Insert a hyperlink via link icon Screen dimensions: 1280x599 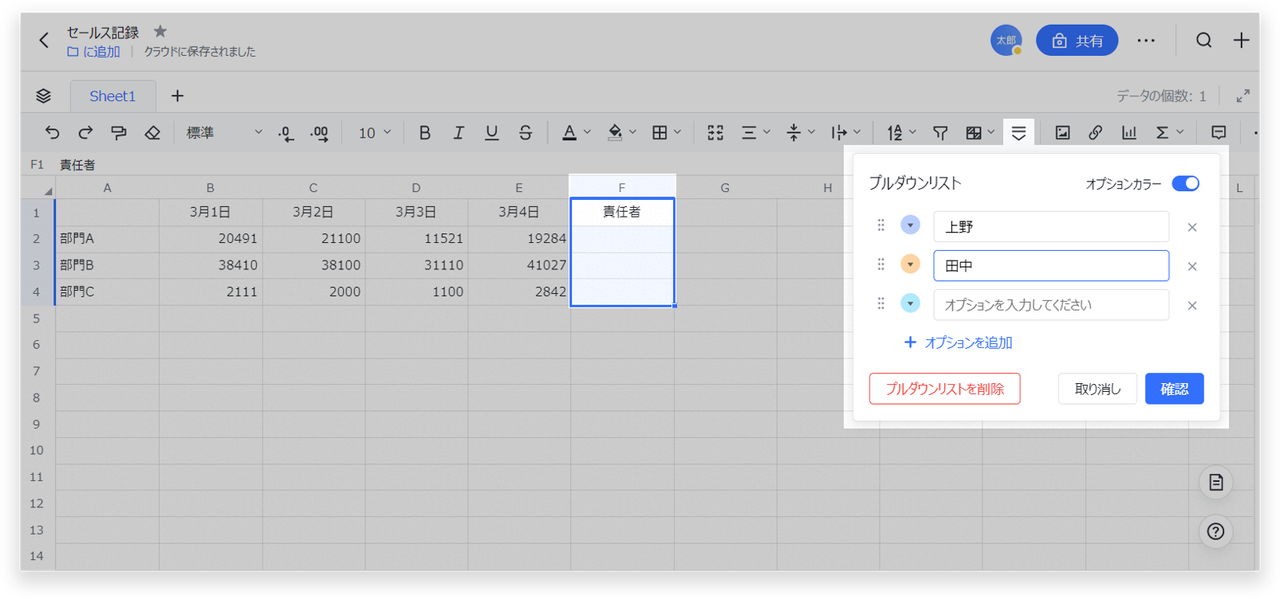[1095, 132]
